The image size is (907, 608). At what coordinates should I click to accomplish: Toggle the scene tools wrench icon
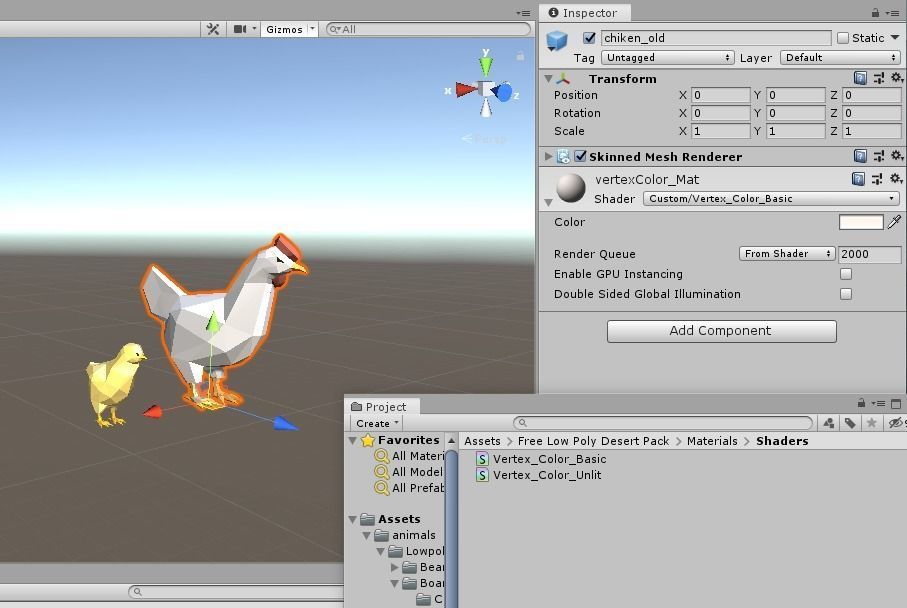pos(213,29)
